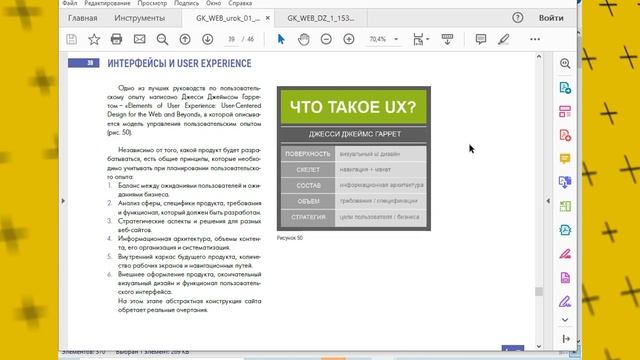Open the Fill and Sign pen tool

click(x=565, y=254)
